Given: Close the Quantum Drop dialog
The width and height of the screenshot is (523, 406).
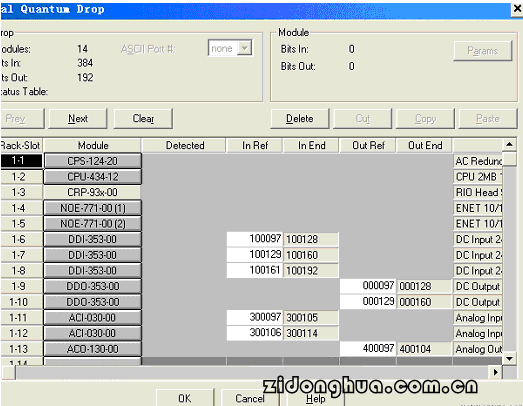Looking at the screenshot, I should point(517,9).
